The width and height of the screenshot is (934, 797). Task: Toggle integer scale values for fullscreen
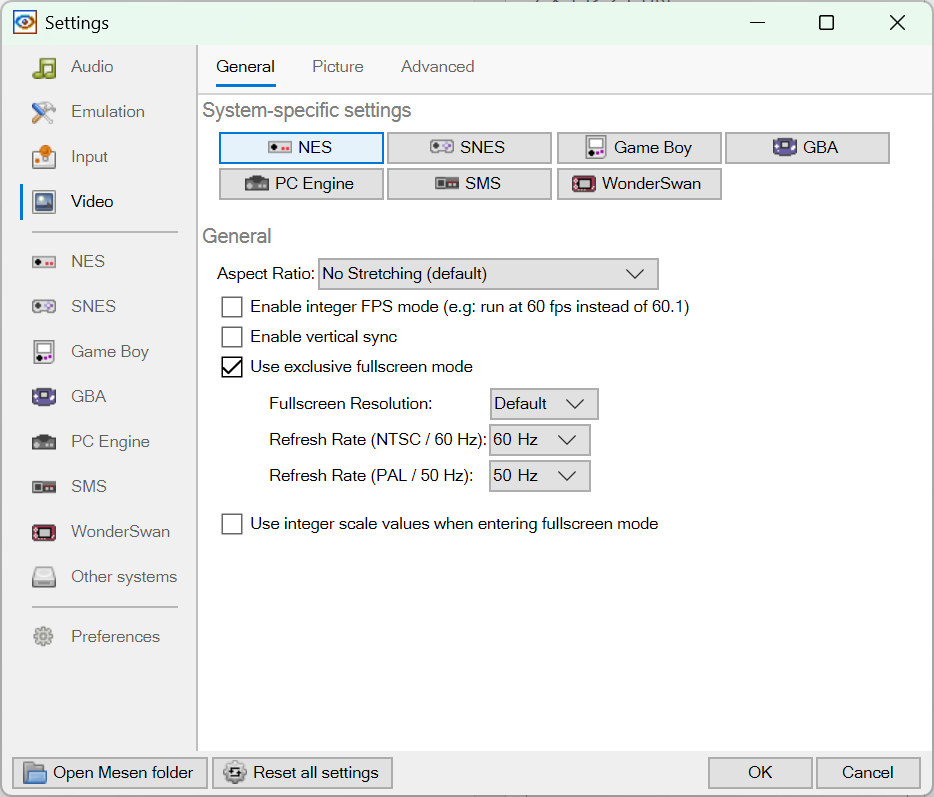point(232,524)
